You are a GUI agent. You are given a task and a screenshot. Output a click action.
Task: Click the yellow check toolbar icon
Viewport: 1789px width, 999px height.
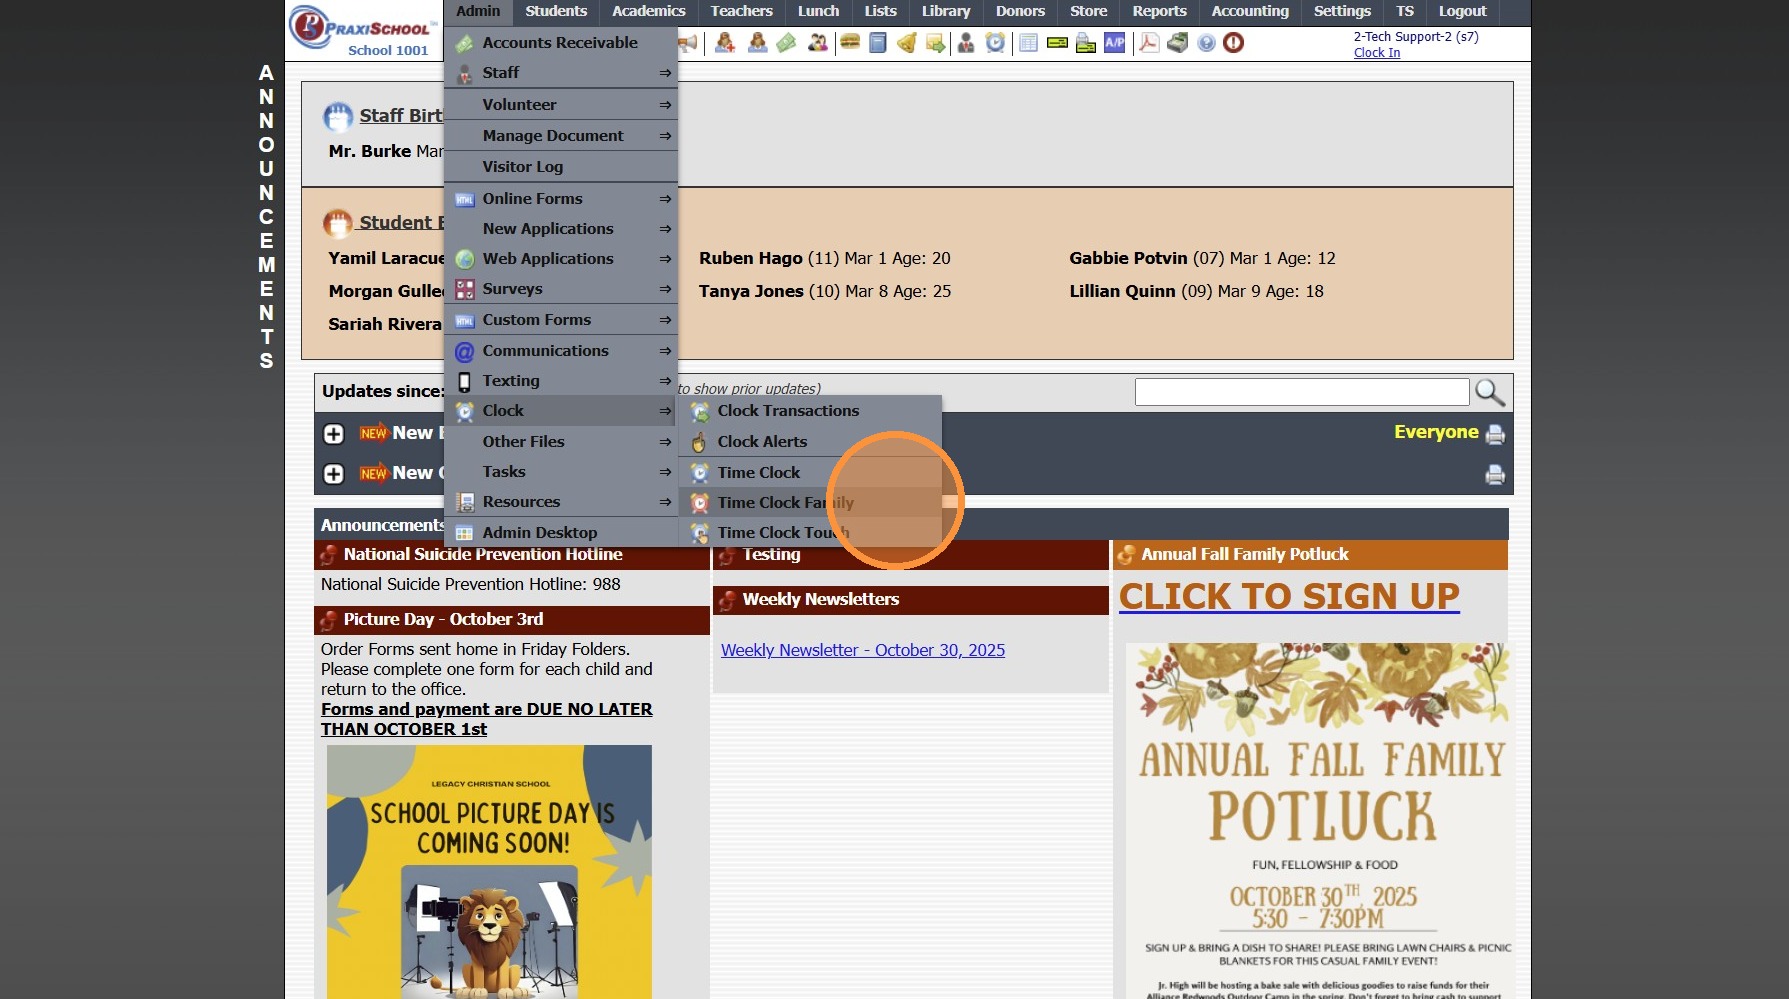tap(1057, 43)
